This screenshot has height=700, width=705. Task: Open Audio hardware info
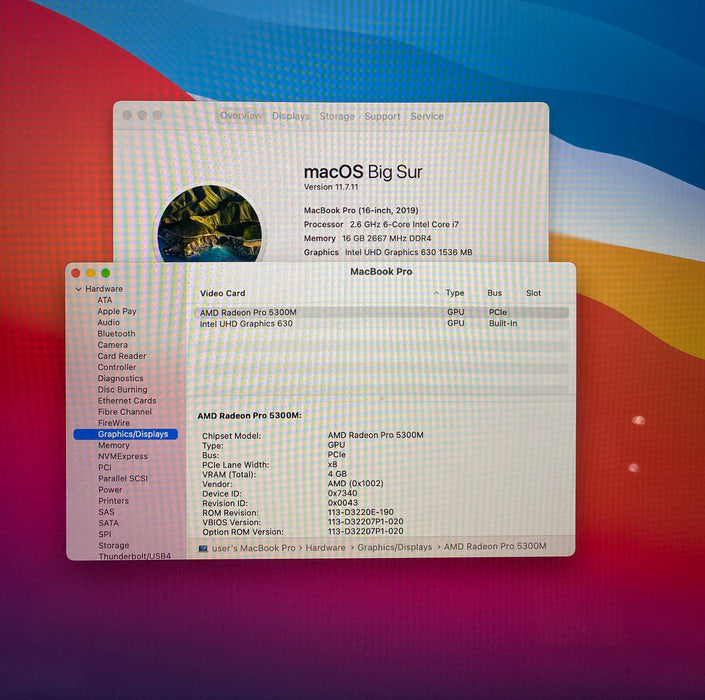109,322
